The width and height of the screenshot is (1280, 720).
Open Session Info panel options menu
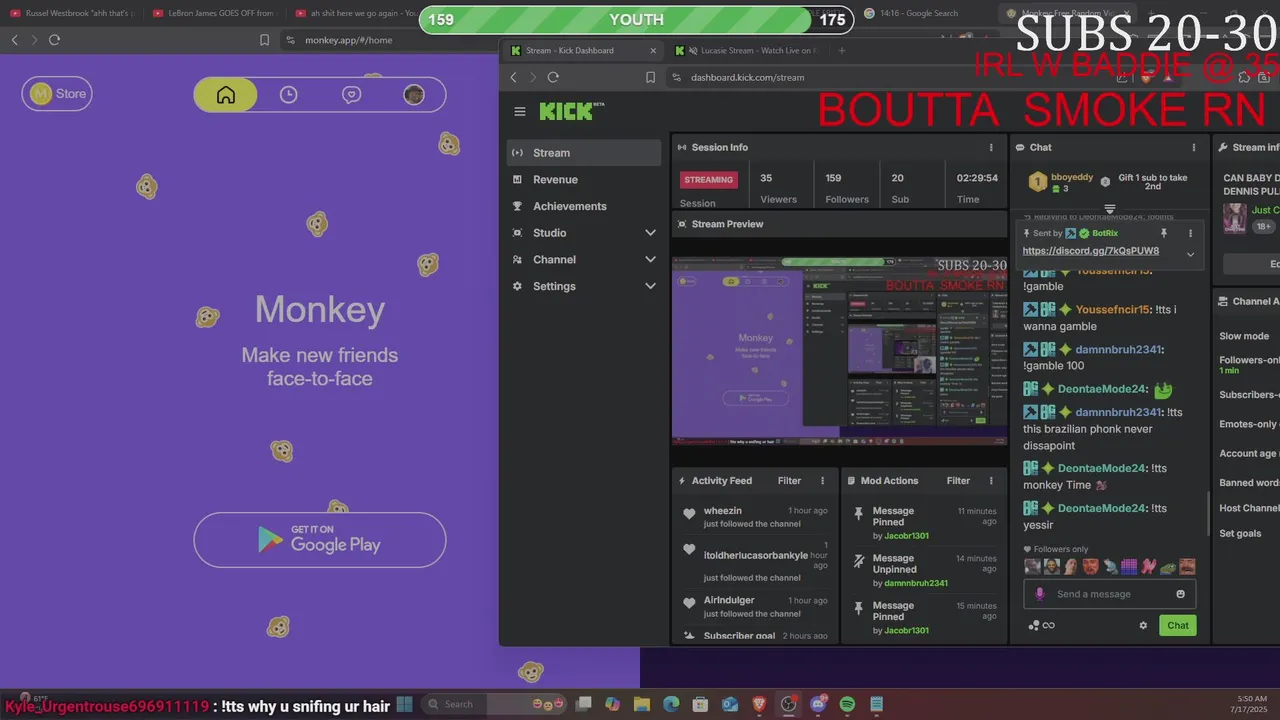click(991, 147)
